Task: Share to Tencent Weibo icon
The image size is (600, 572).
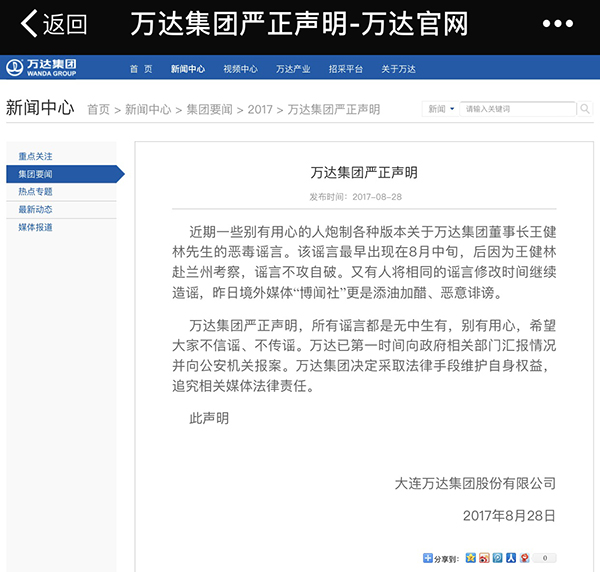Action: coord(498,558)
